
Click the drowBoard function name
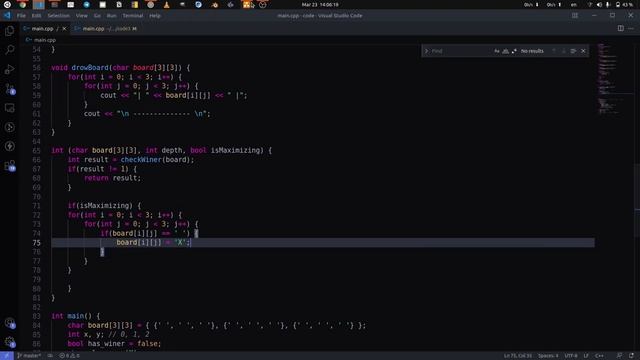click(90, 67)
